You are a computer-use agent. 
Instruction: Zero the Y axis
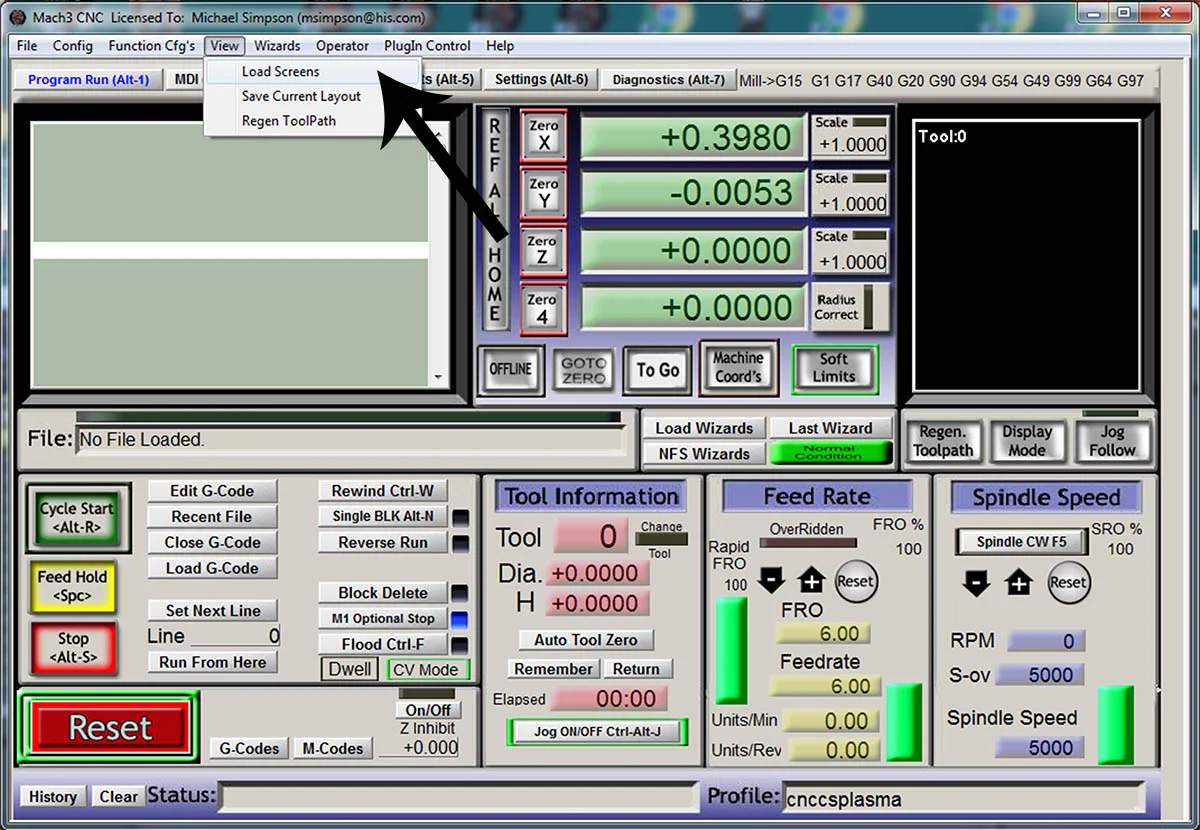[x=543, y=193]
